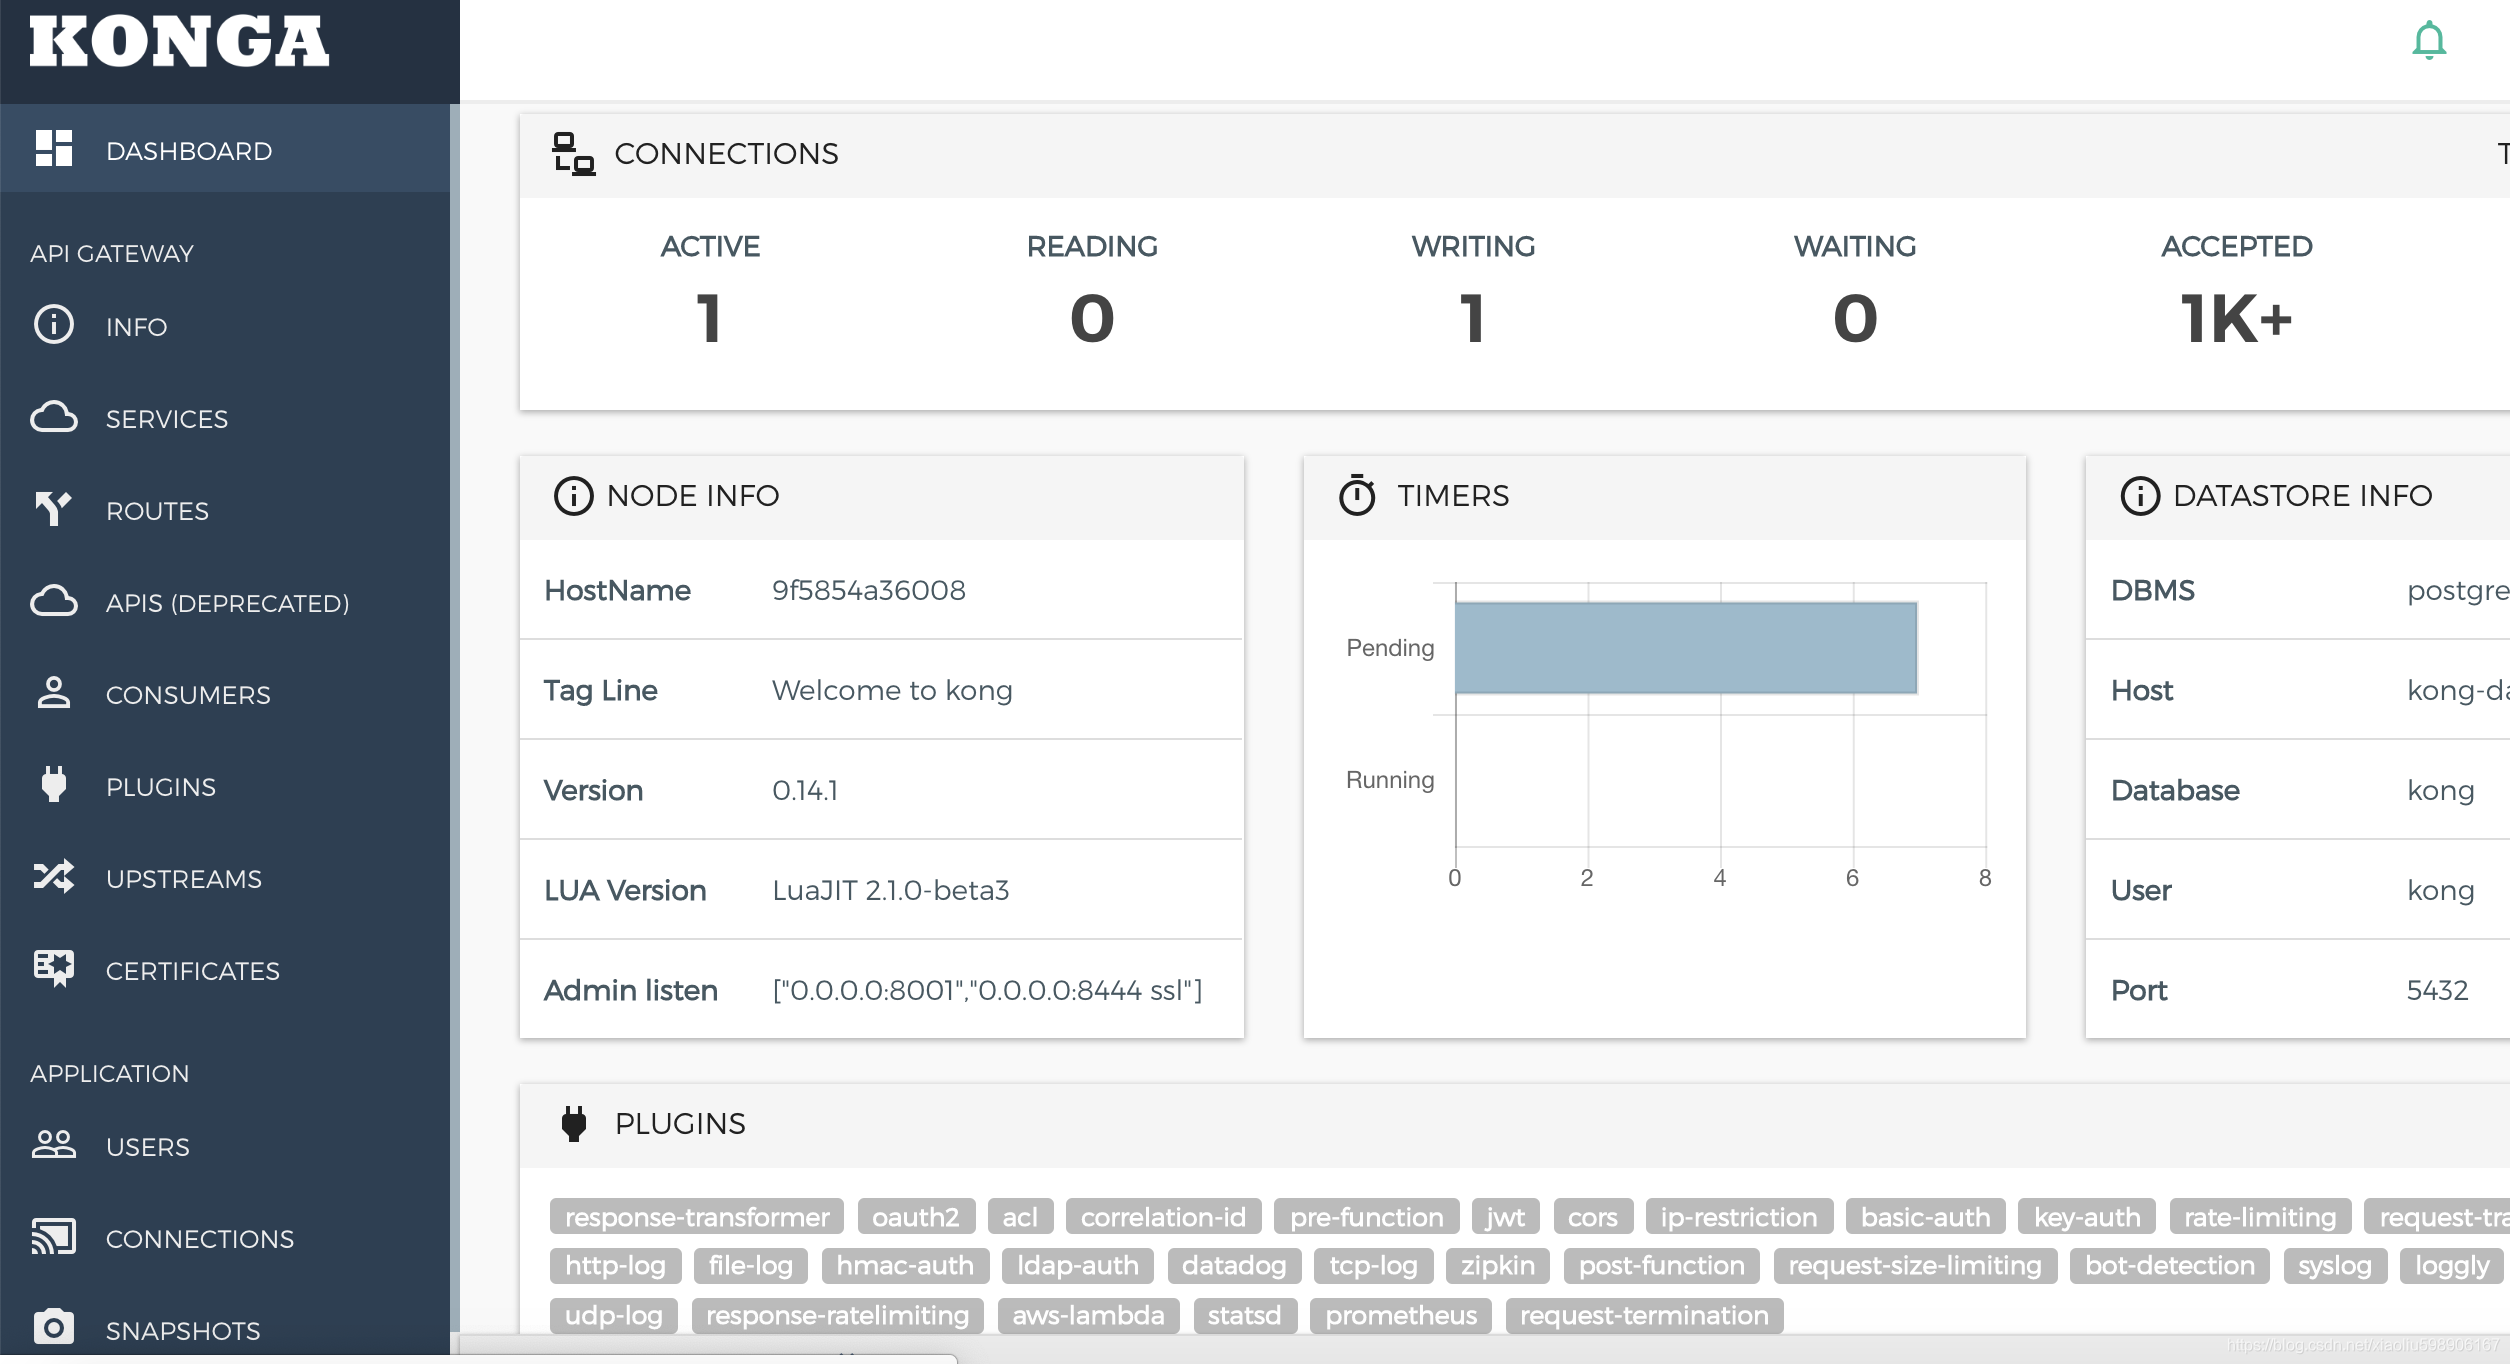This screenshot has width=2510, height=1364.
Task: Click the udp-log plugin tag
Action: 614,1315
